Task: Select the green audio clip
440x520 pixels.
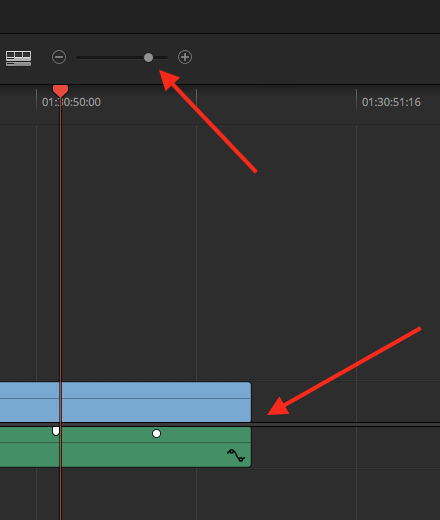Action: pos(125,447)
